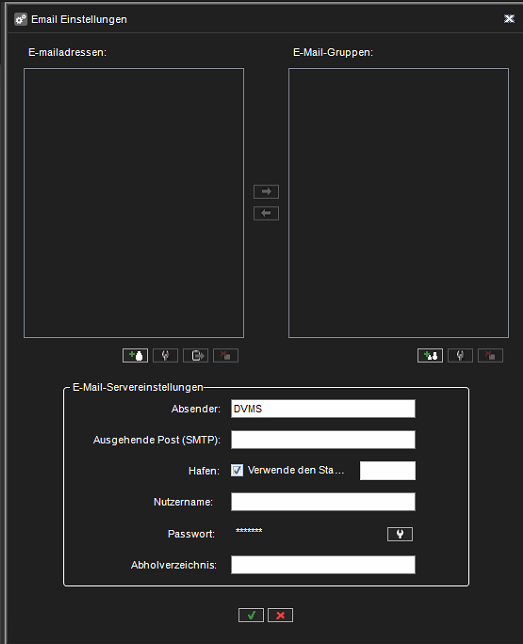This screenshot has height=644, width=523.
Task: Move address to group with right arrow
Action: (266, 192)
